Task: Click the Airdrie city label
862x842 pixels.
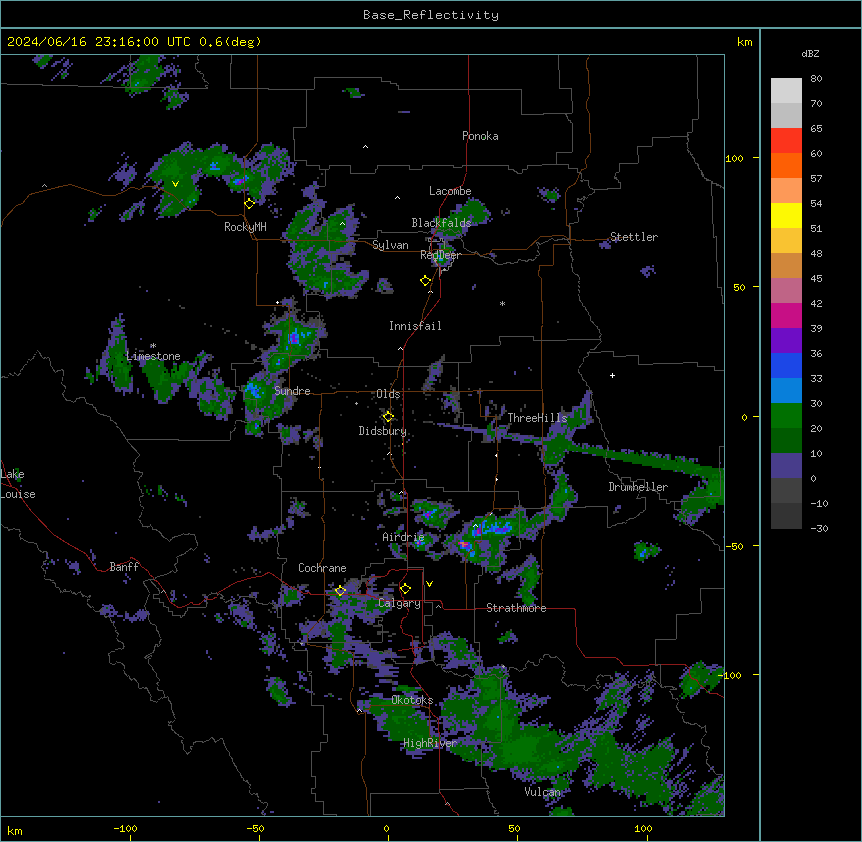Action: point(403,537)
